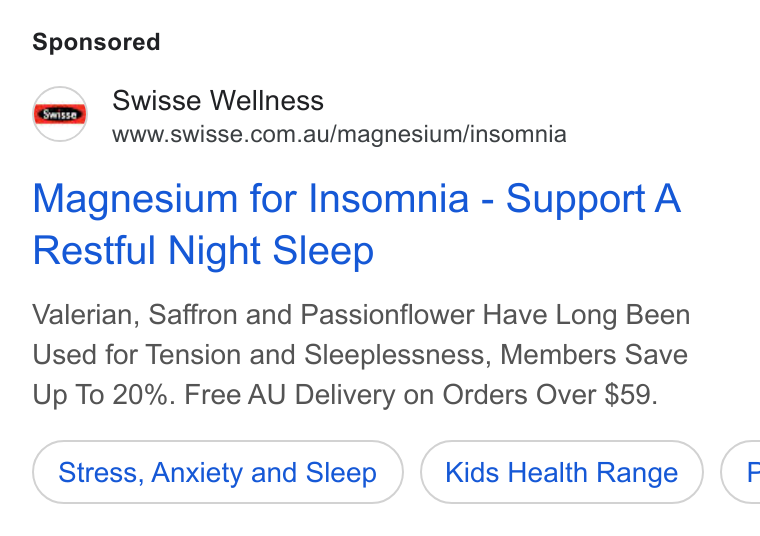Viewport: 760px width, 536px height.
Task: Click the word Insomnia in the headline
Action: [389, 198]
